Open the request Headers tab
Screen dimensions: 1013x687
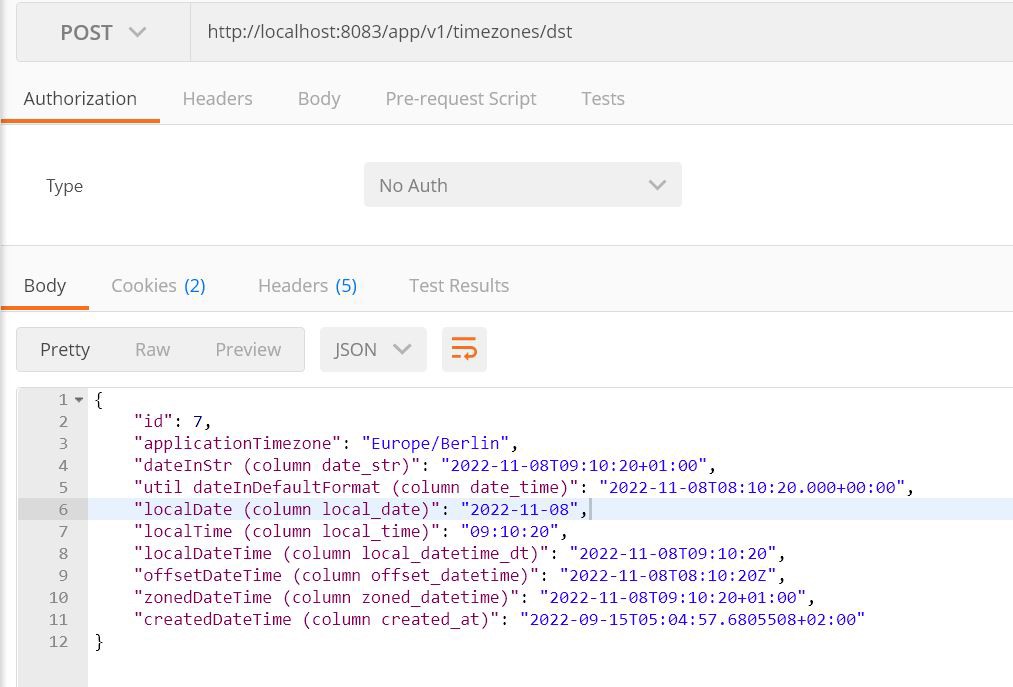[x=218, y=99]
